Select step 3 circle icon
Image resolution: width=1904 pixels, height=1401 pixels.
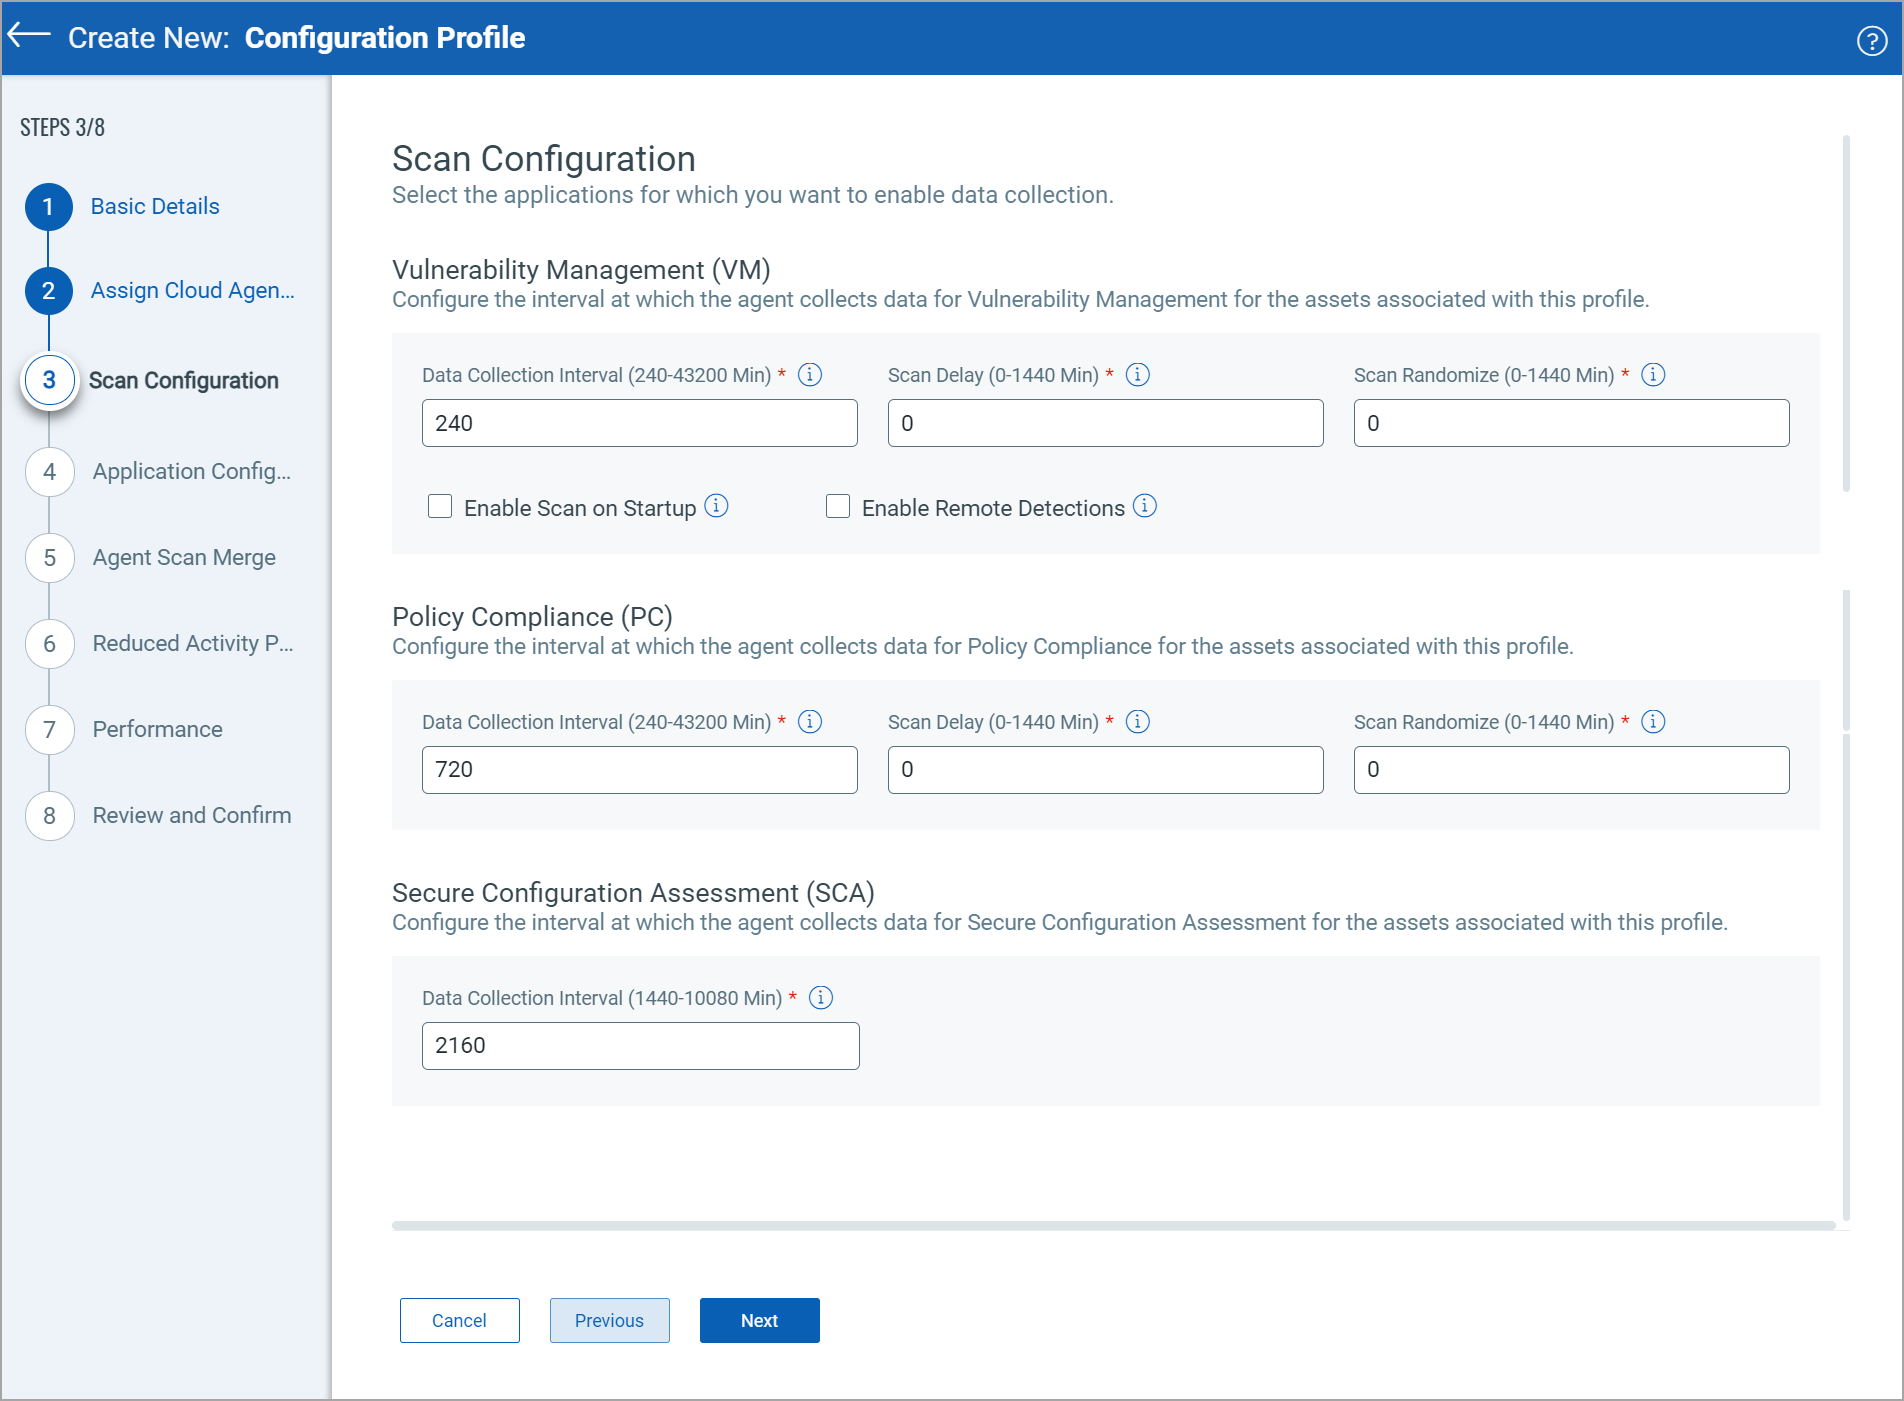coord(49,381)
